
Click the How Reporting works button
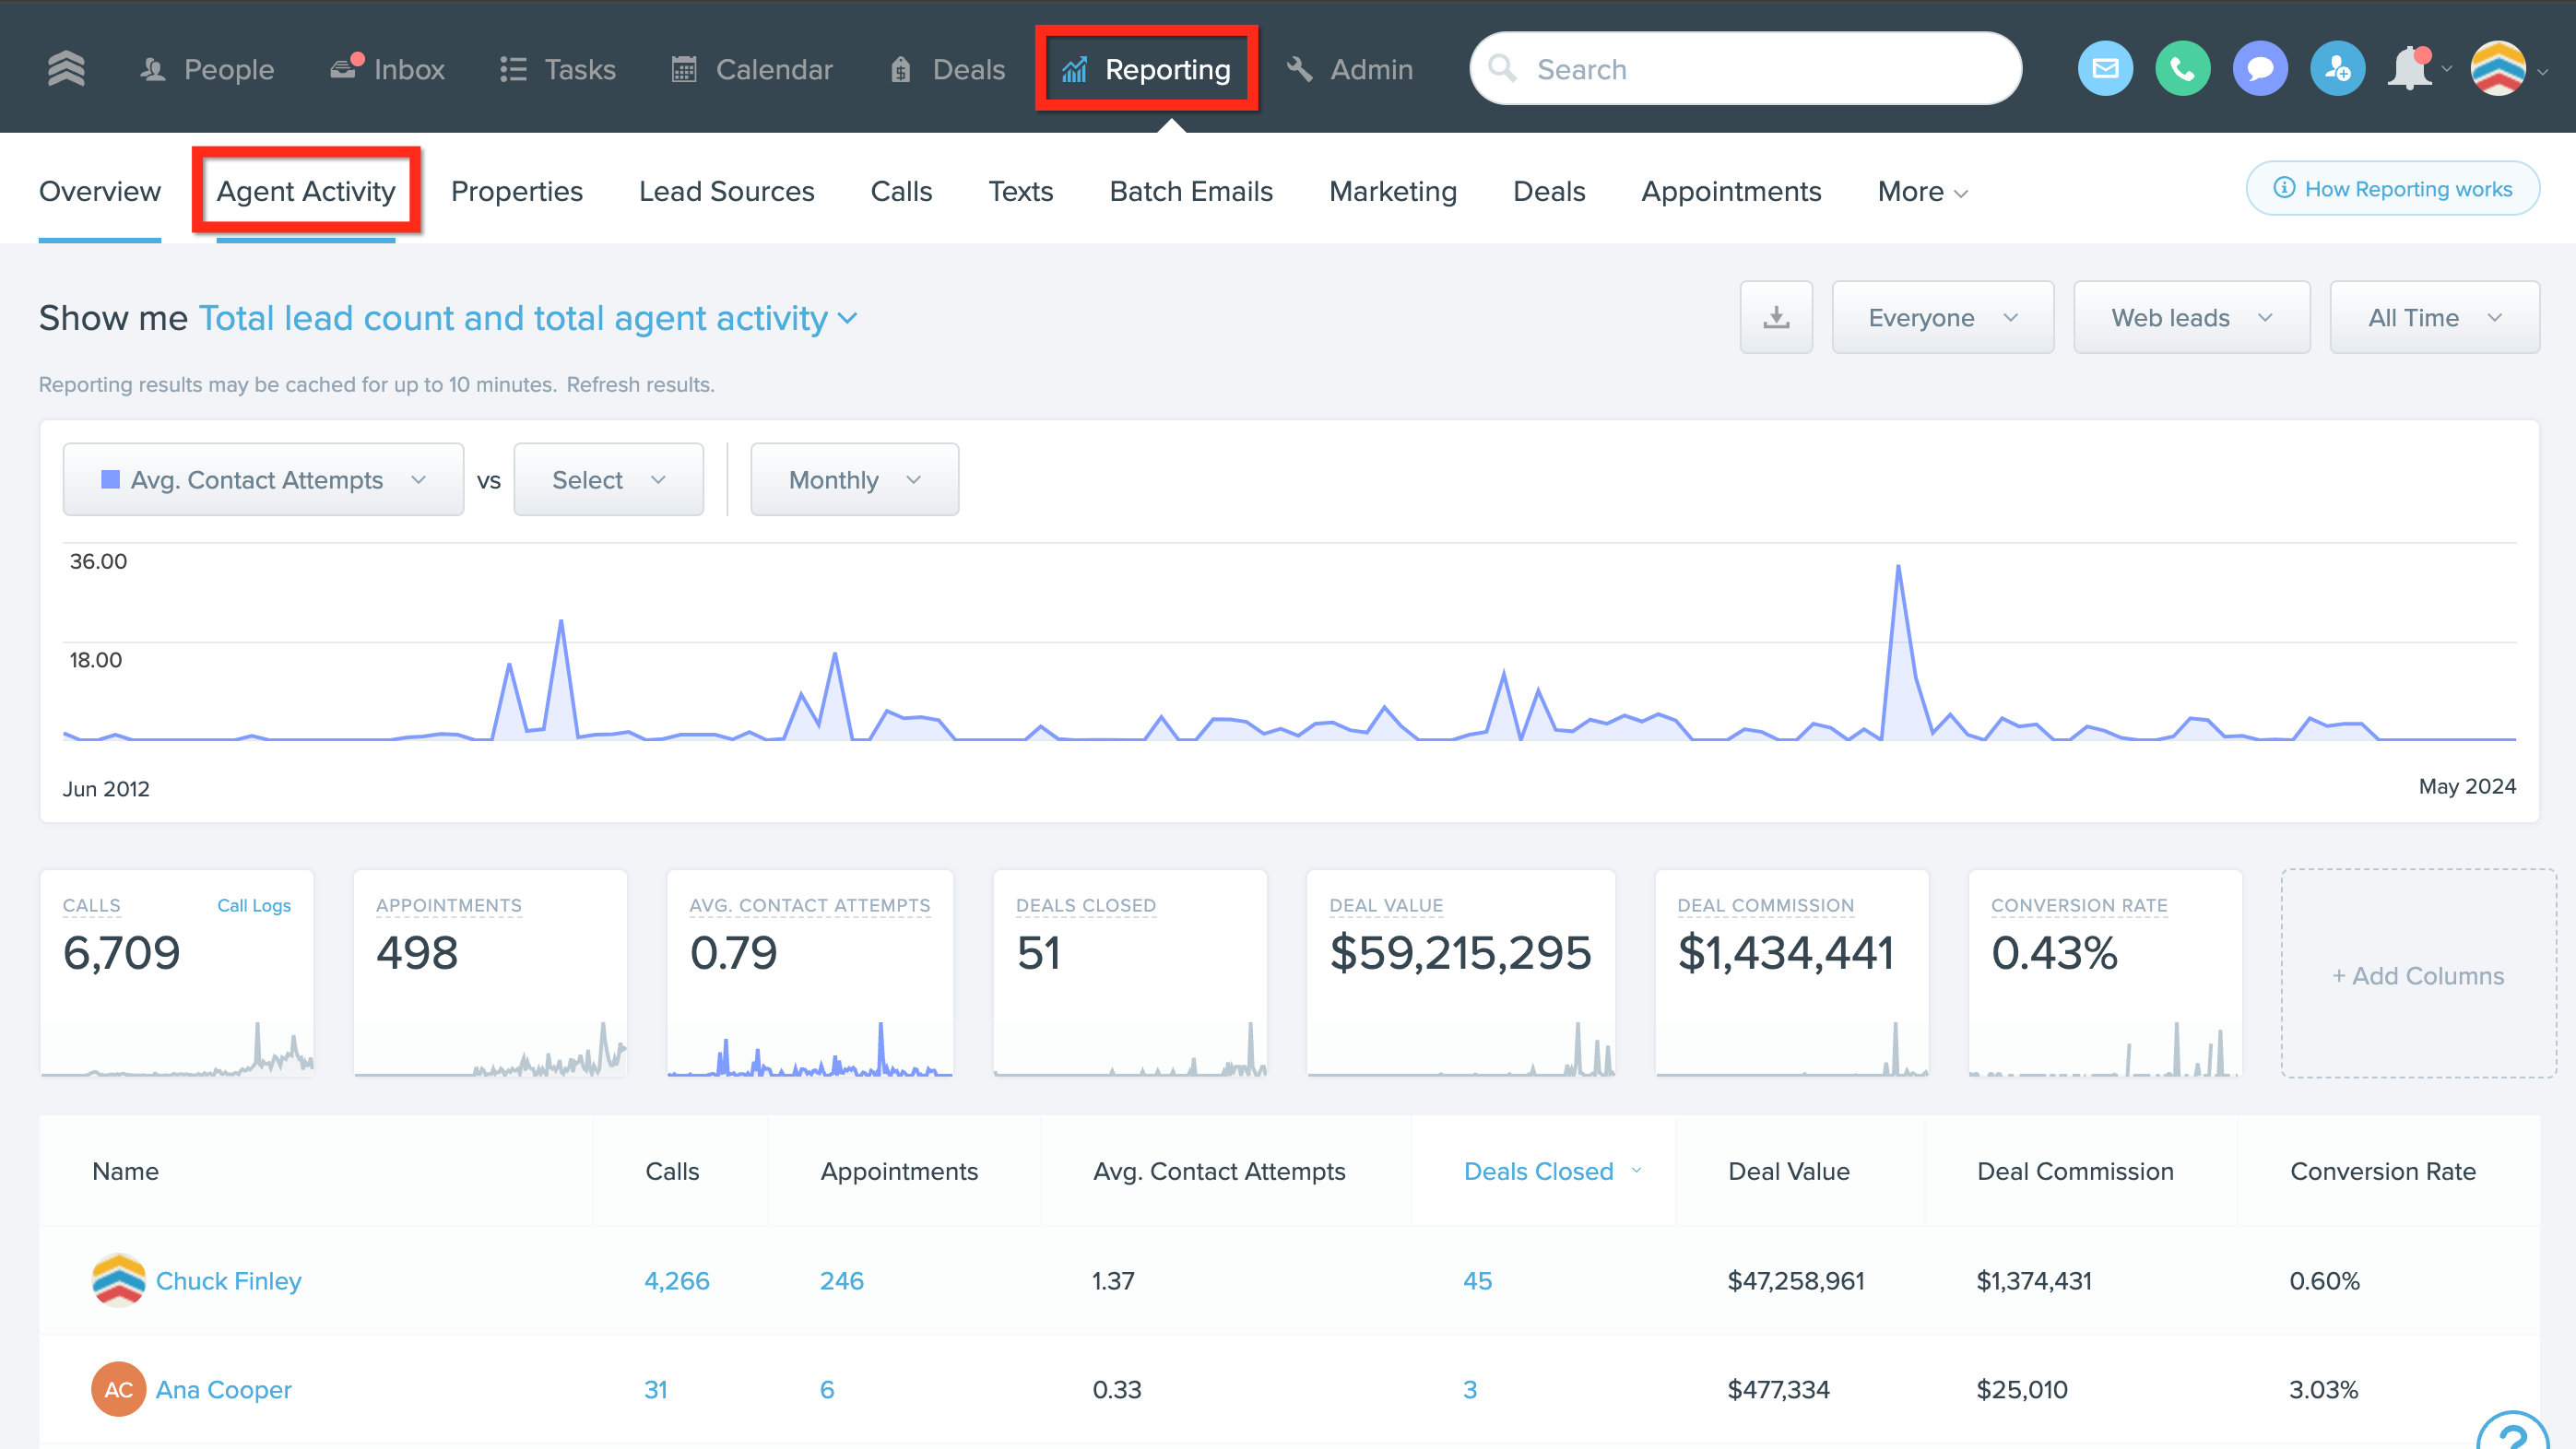(2393, 188)
